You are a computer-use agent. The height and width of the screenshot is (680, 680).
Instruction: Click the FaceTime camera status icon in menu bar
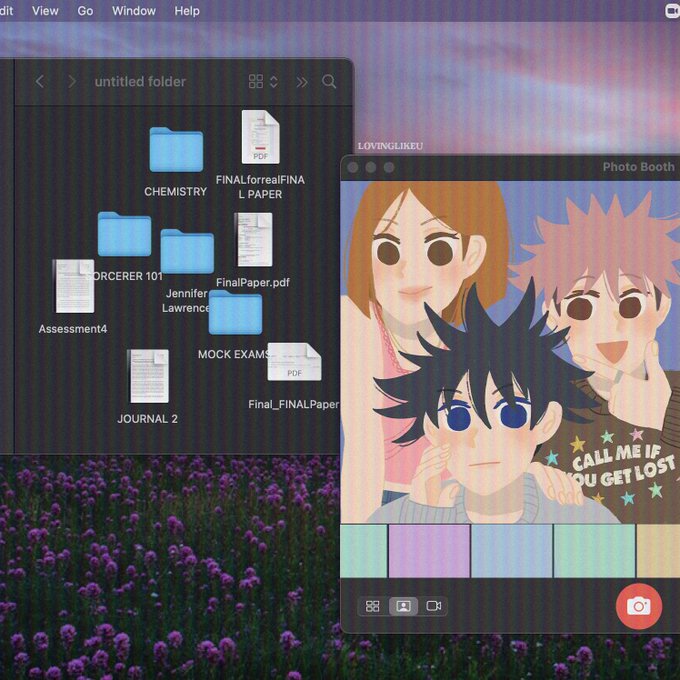pos(673,12)
